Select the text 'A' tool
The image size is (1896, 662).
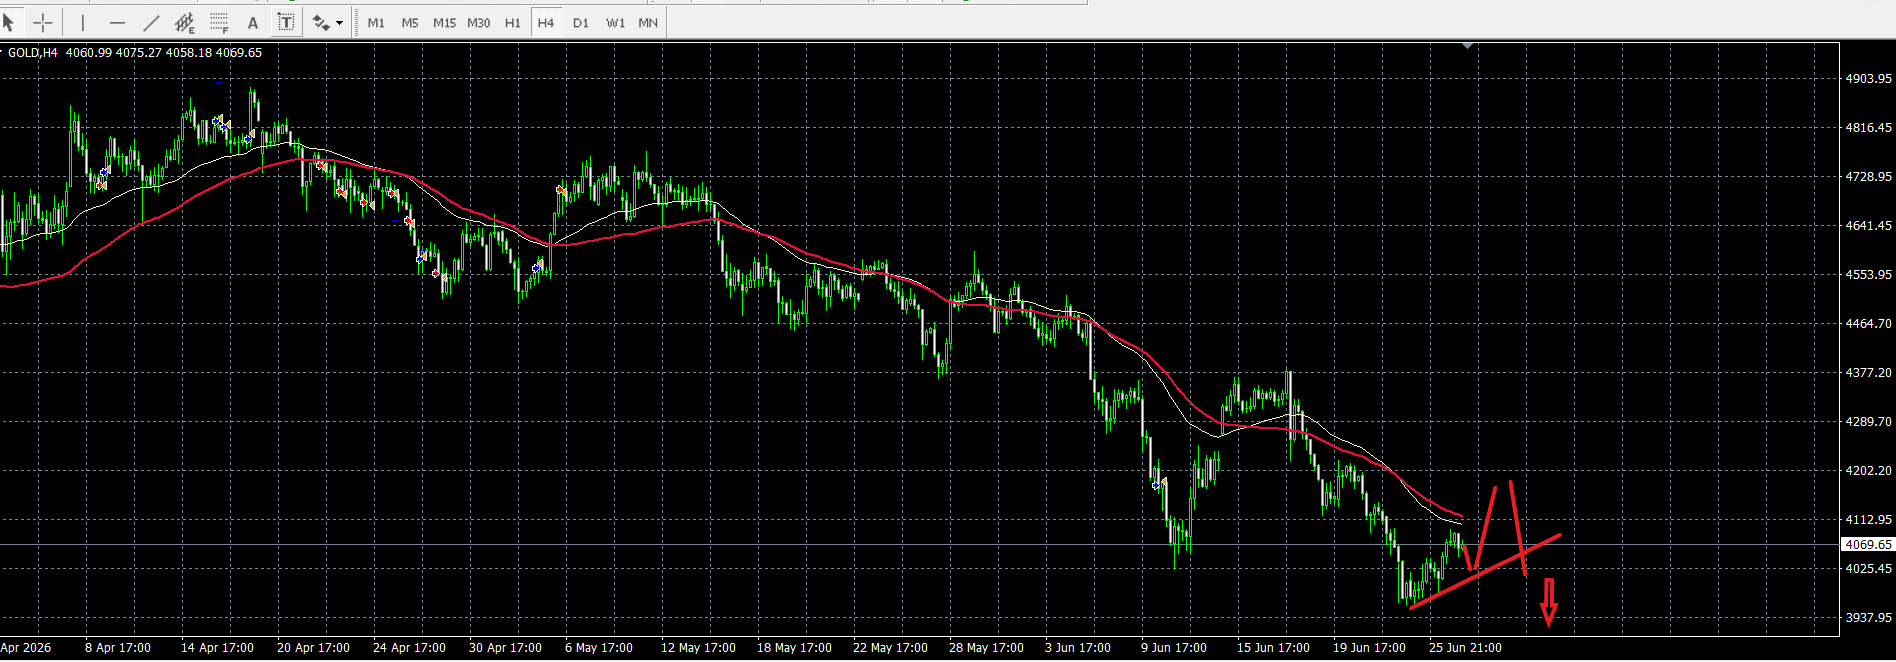tap(253, 22)
